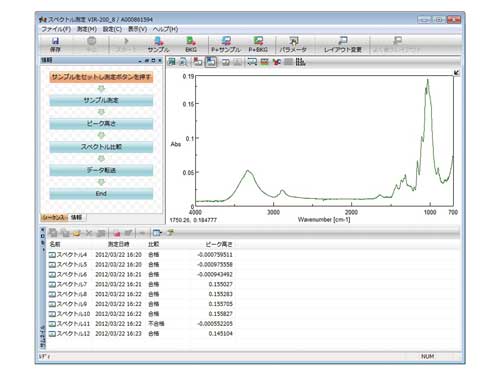Viewport: 500px width, 375px height.
Task: Click the bar-chart icon in spectrum toolbar
Action: pyautogui.click(x=300, y=62)
